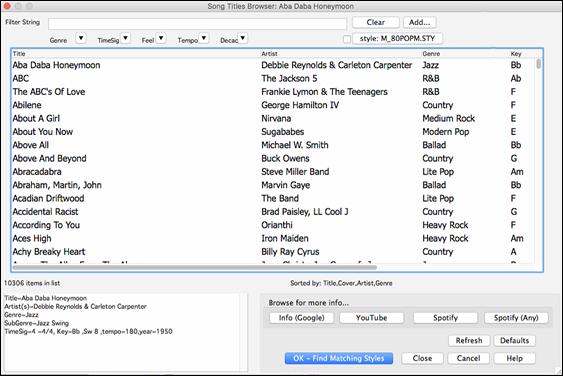
Task: Click the Modern Pop genre cell
Action: point(446,131)
